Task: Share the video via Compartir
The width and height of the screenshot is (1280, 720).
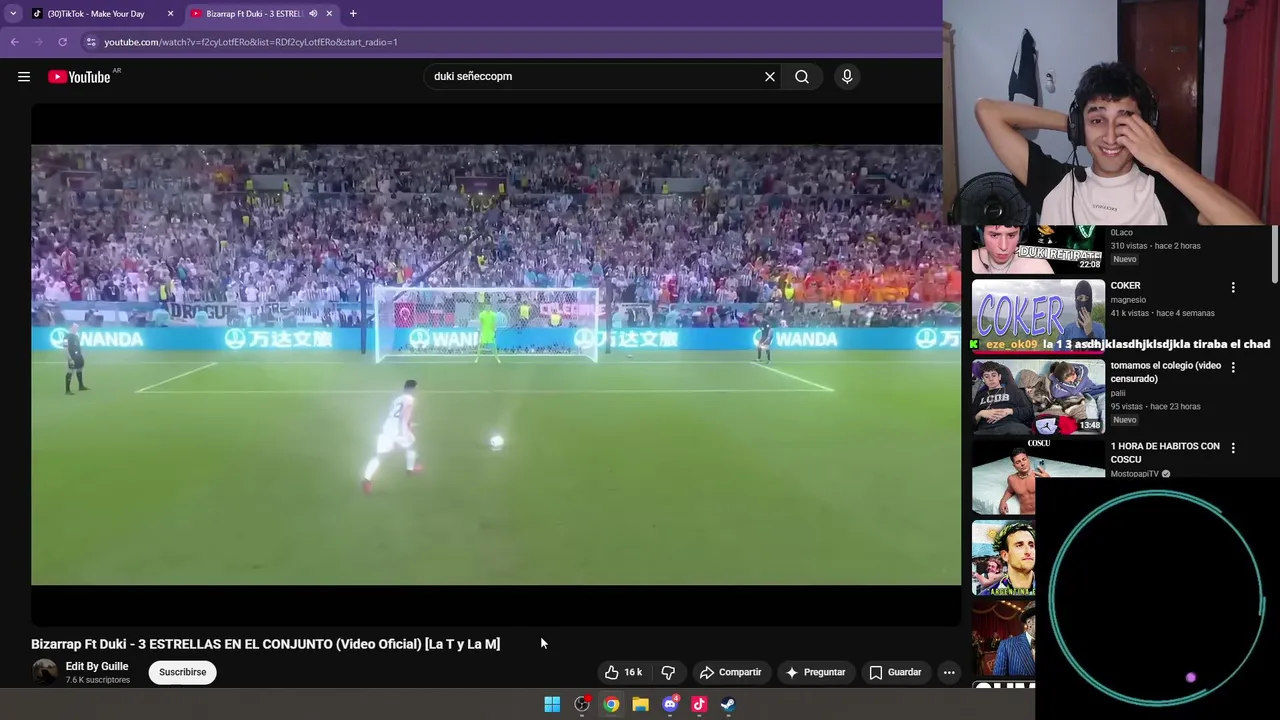Action: (731, 672)
